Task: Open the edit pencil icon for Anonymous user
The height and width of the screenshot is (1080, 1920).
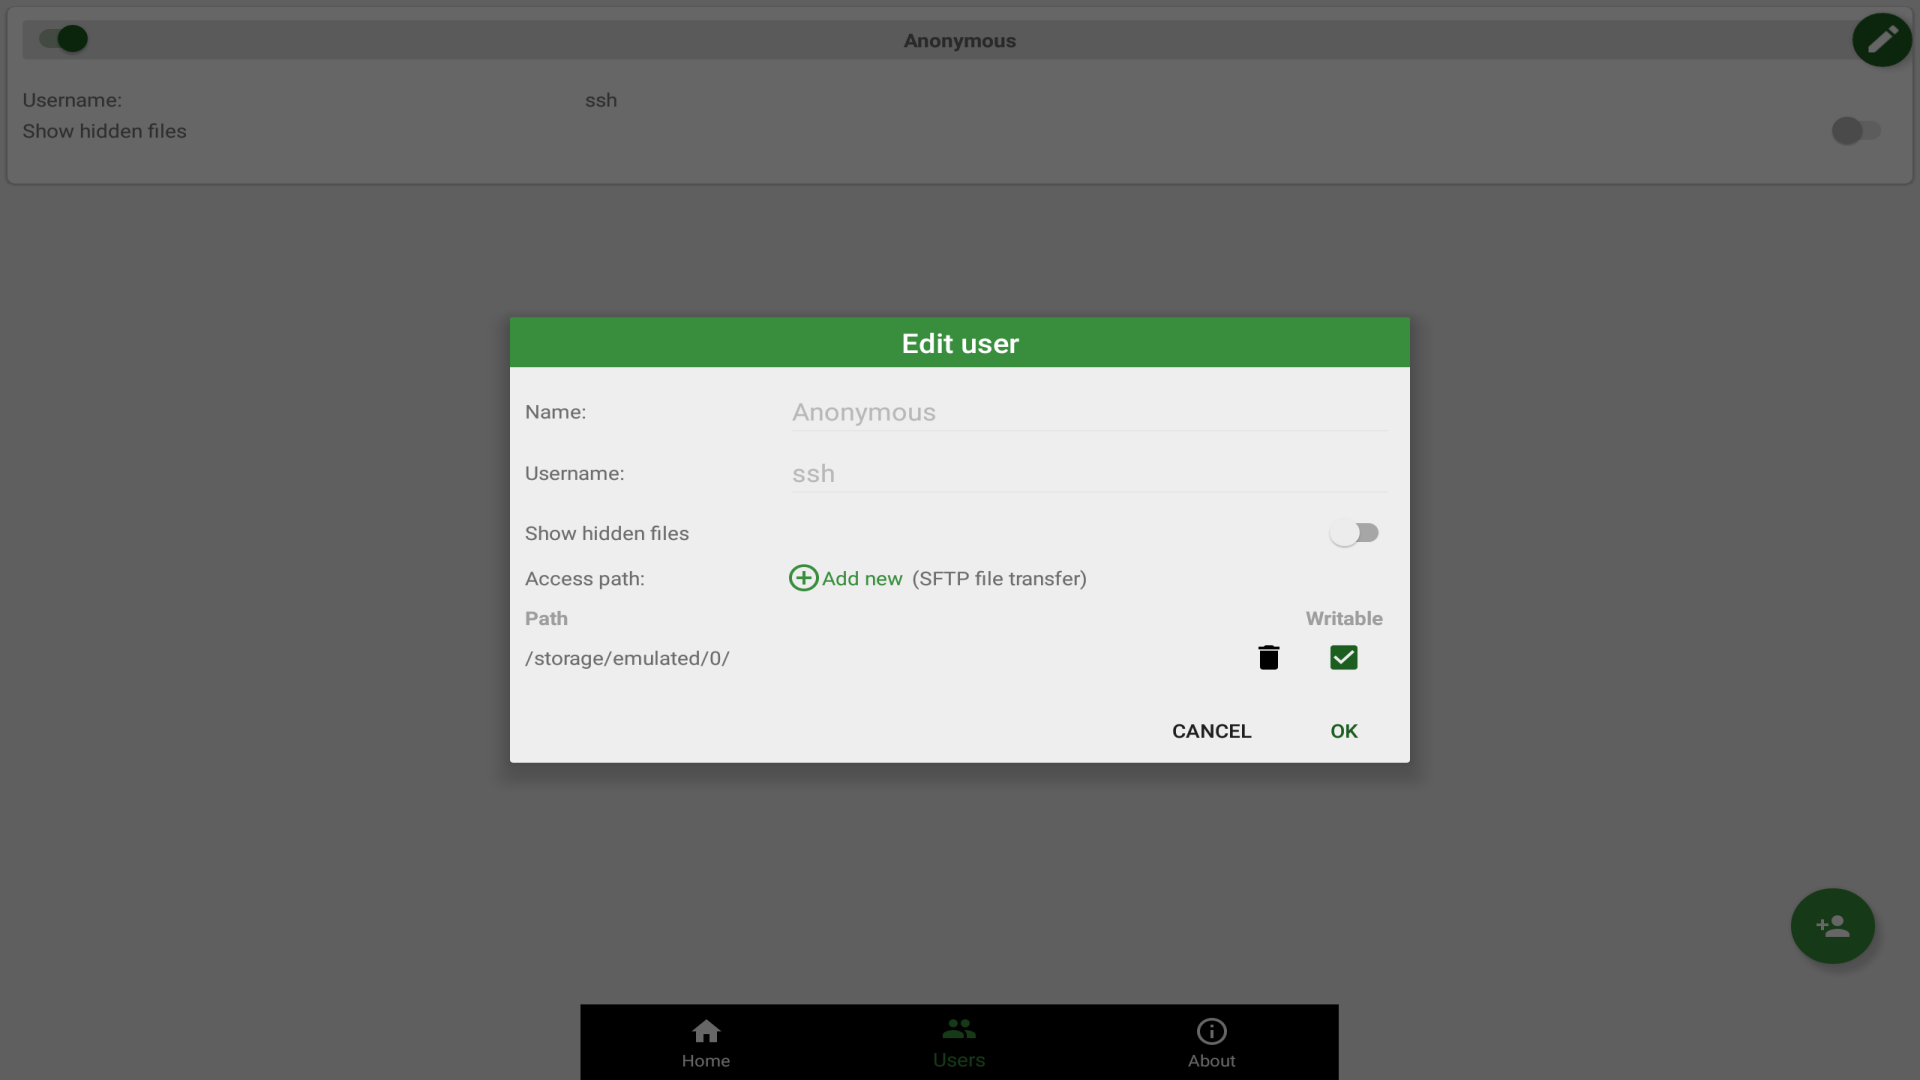Action: [1881, 40]
